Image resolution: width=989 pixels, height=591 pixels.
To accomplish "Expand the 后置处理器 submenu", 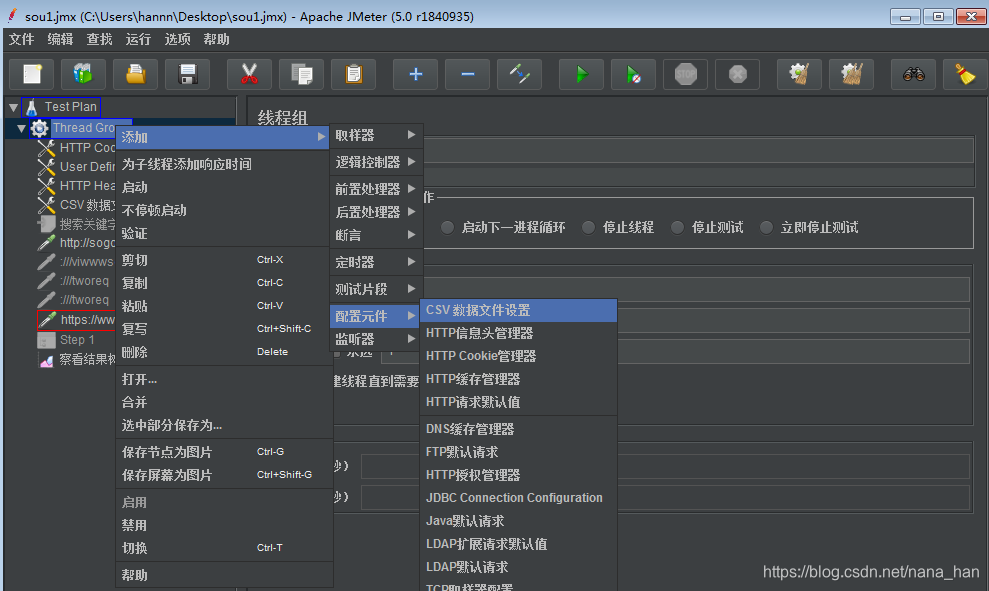I will [x=376, y=212].
